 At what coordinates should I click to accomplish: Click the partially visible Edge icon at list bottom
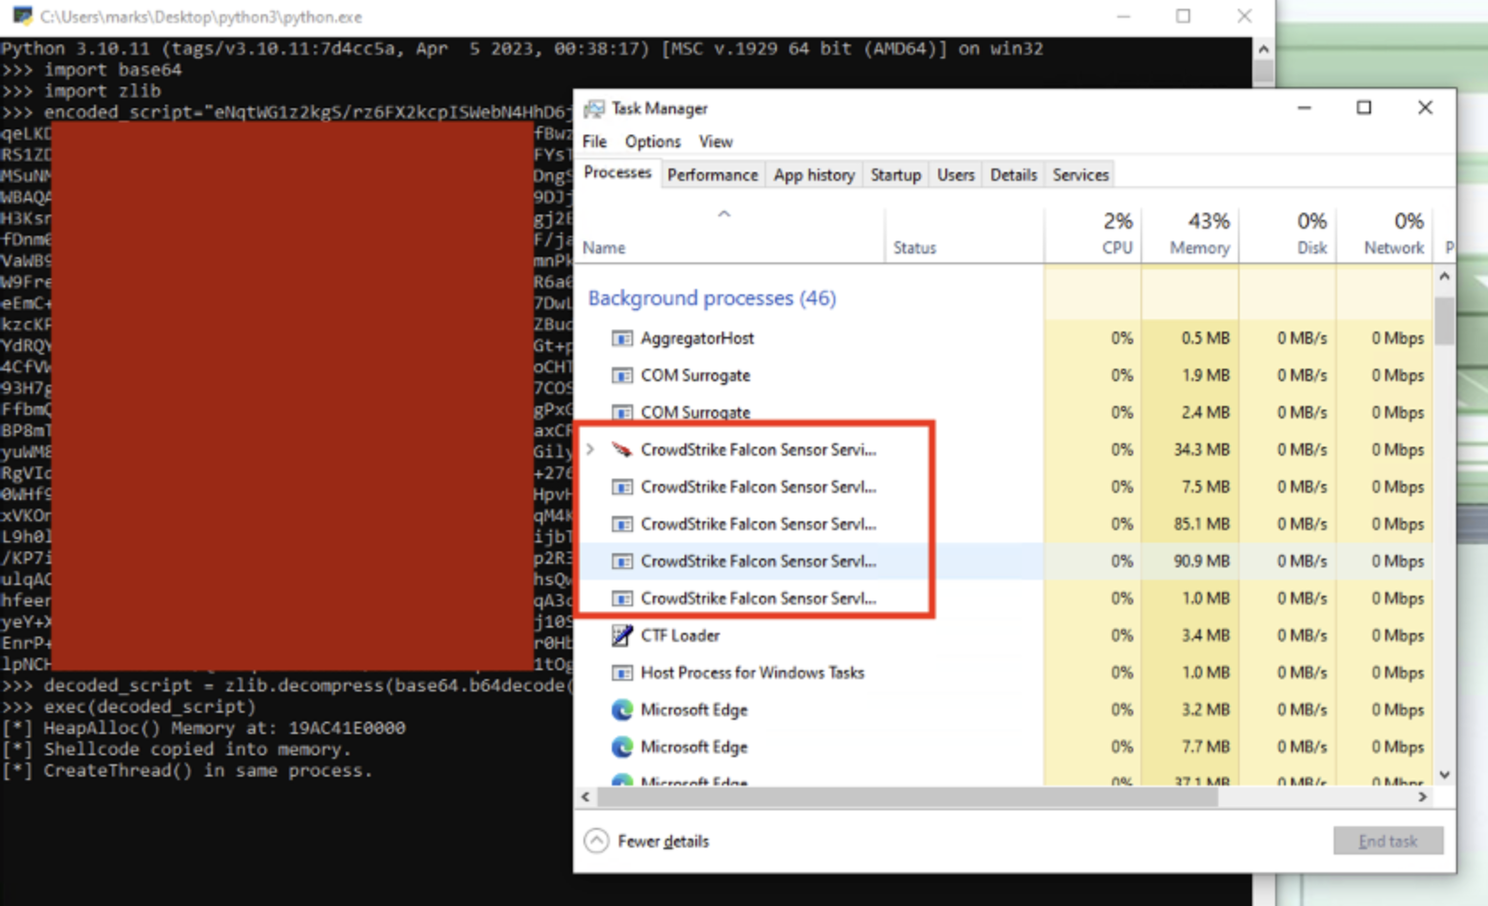[x=621, y=781]
